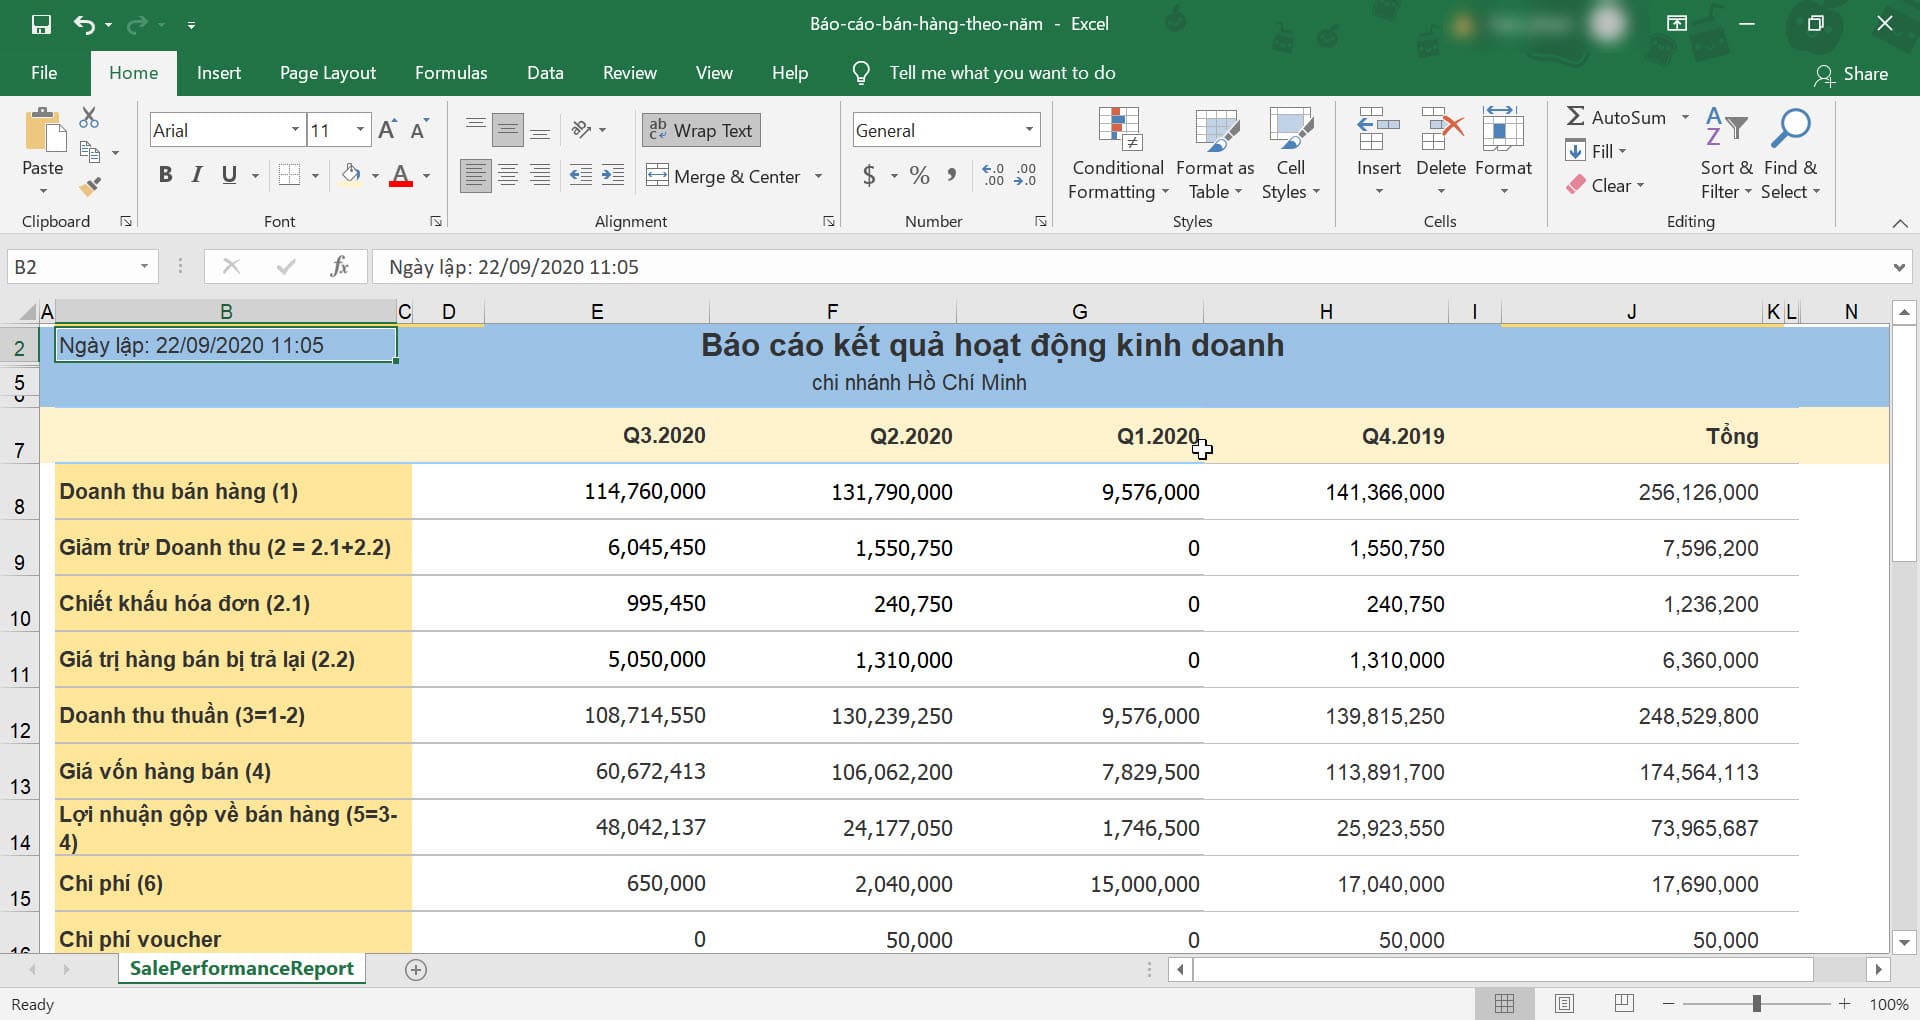Switch to the Formulas ribbon tab

451,72
